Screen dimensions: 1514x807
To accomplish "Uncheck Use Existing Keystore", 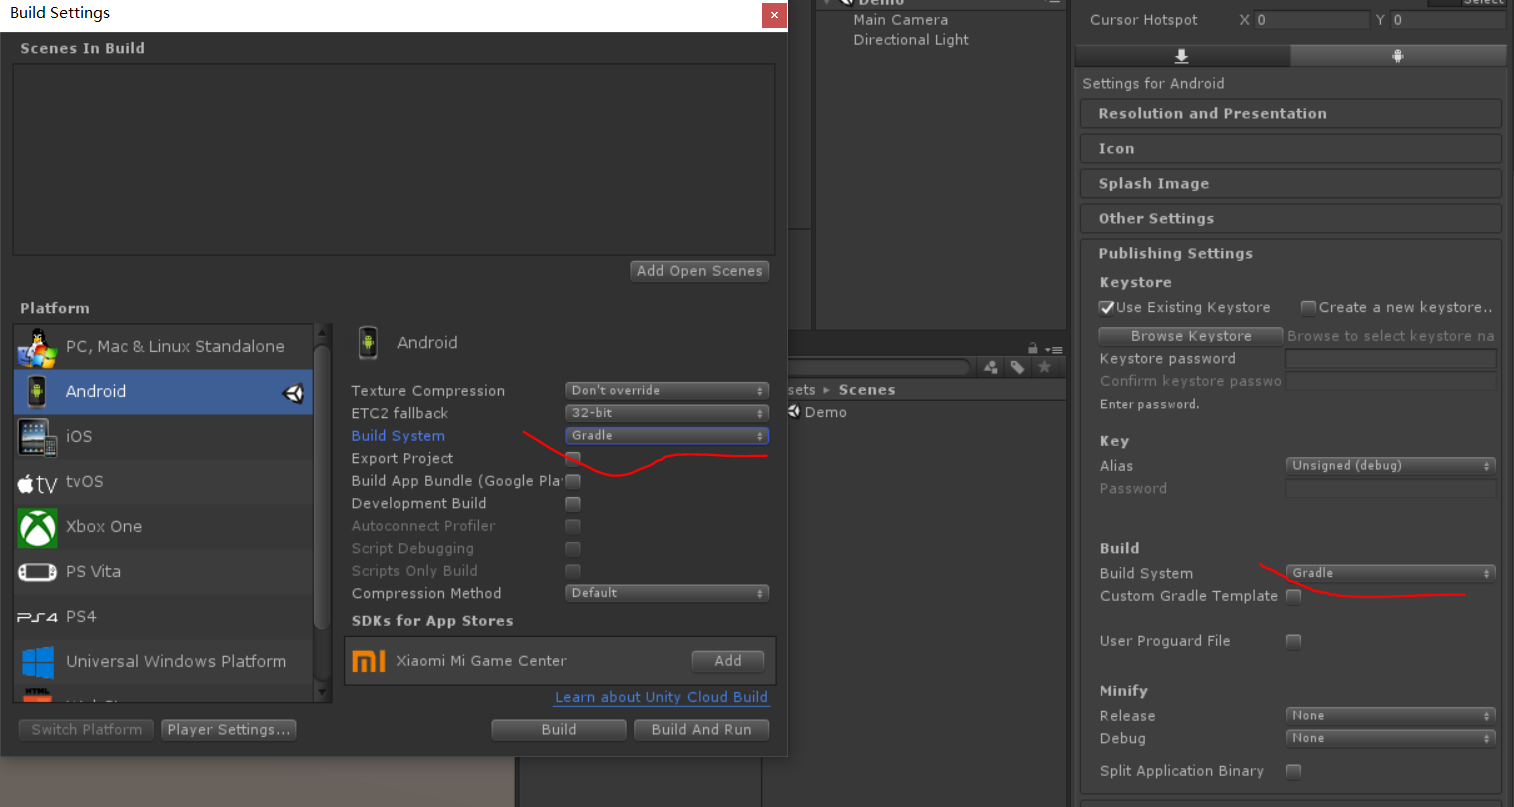I will (x=1107, y=307).
